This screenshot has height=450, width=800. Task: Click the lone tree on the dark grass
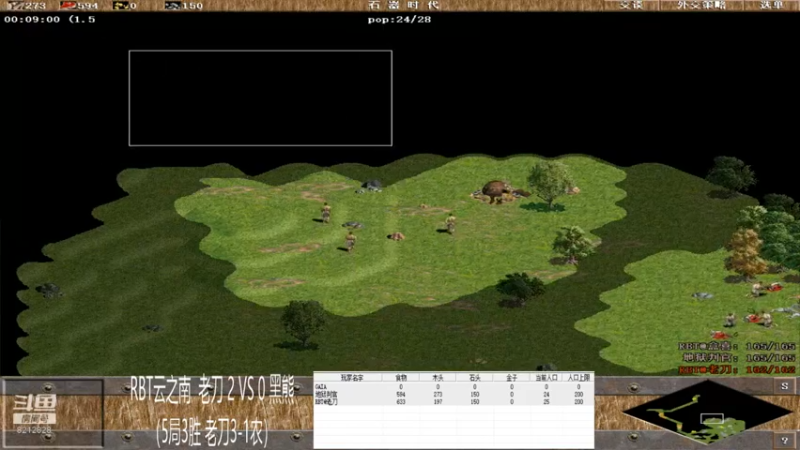click(x=303, y=322)
